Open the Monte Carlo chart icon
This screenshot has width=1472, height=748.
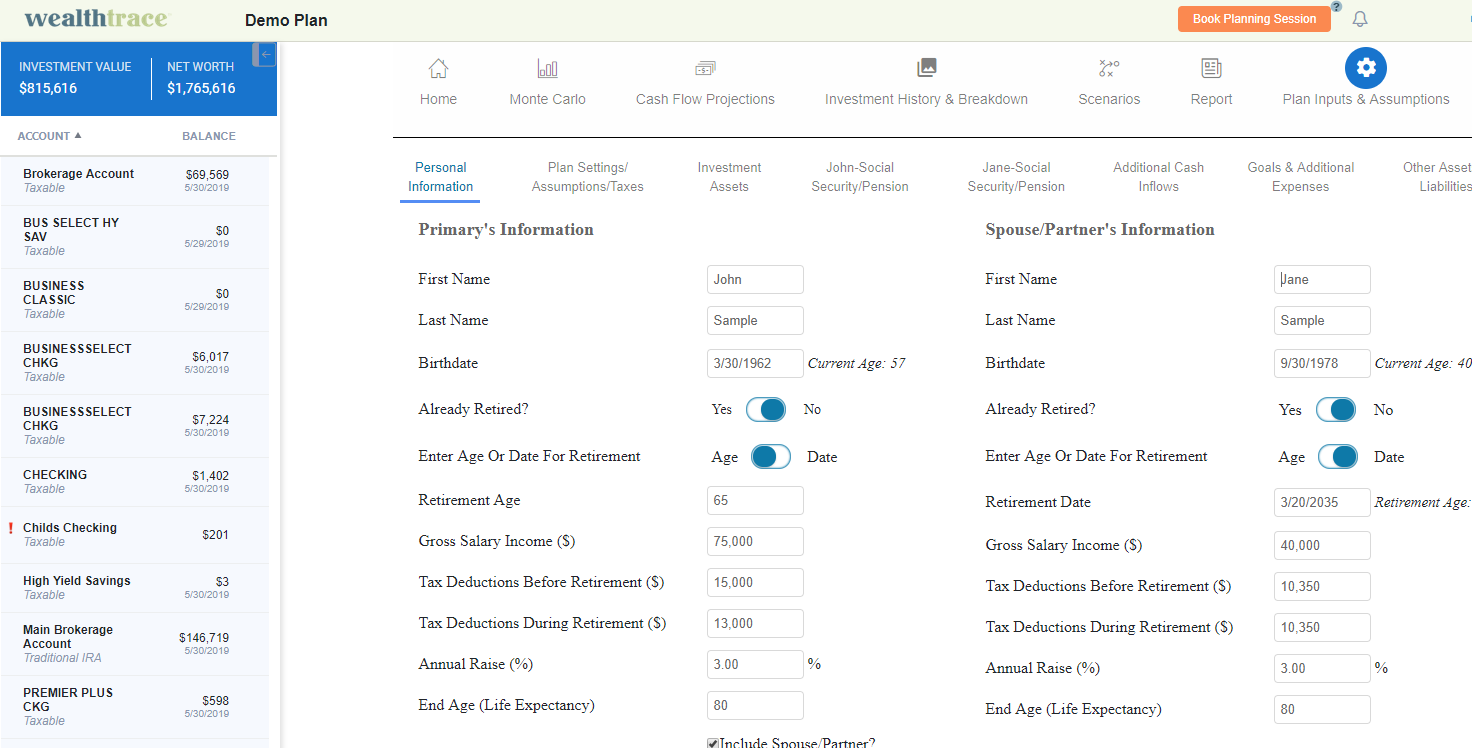[x=547, y=68]
